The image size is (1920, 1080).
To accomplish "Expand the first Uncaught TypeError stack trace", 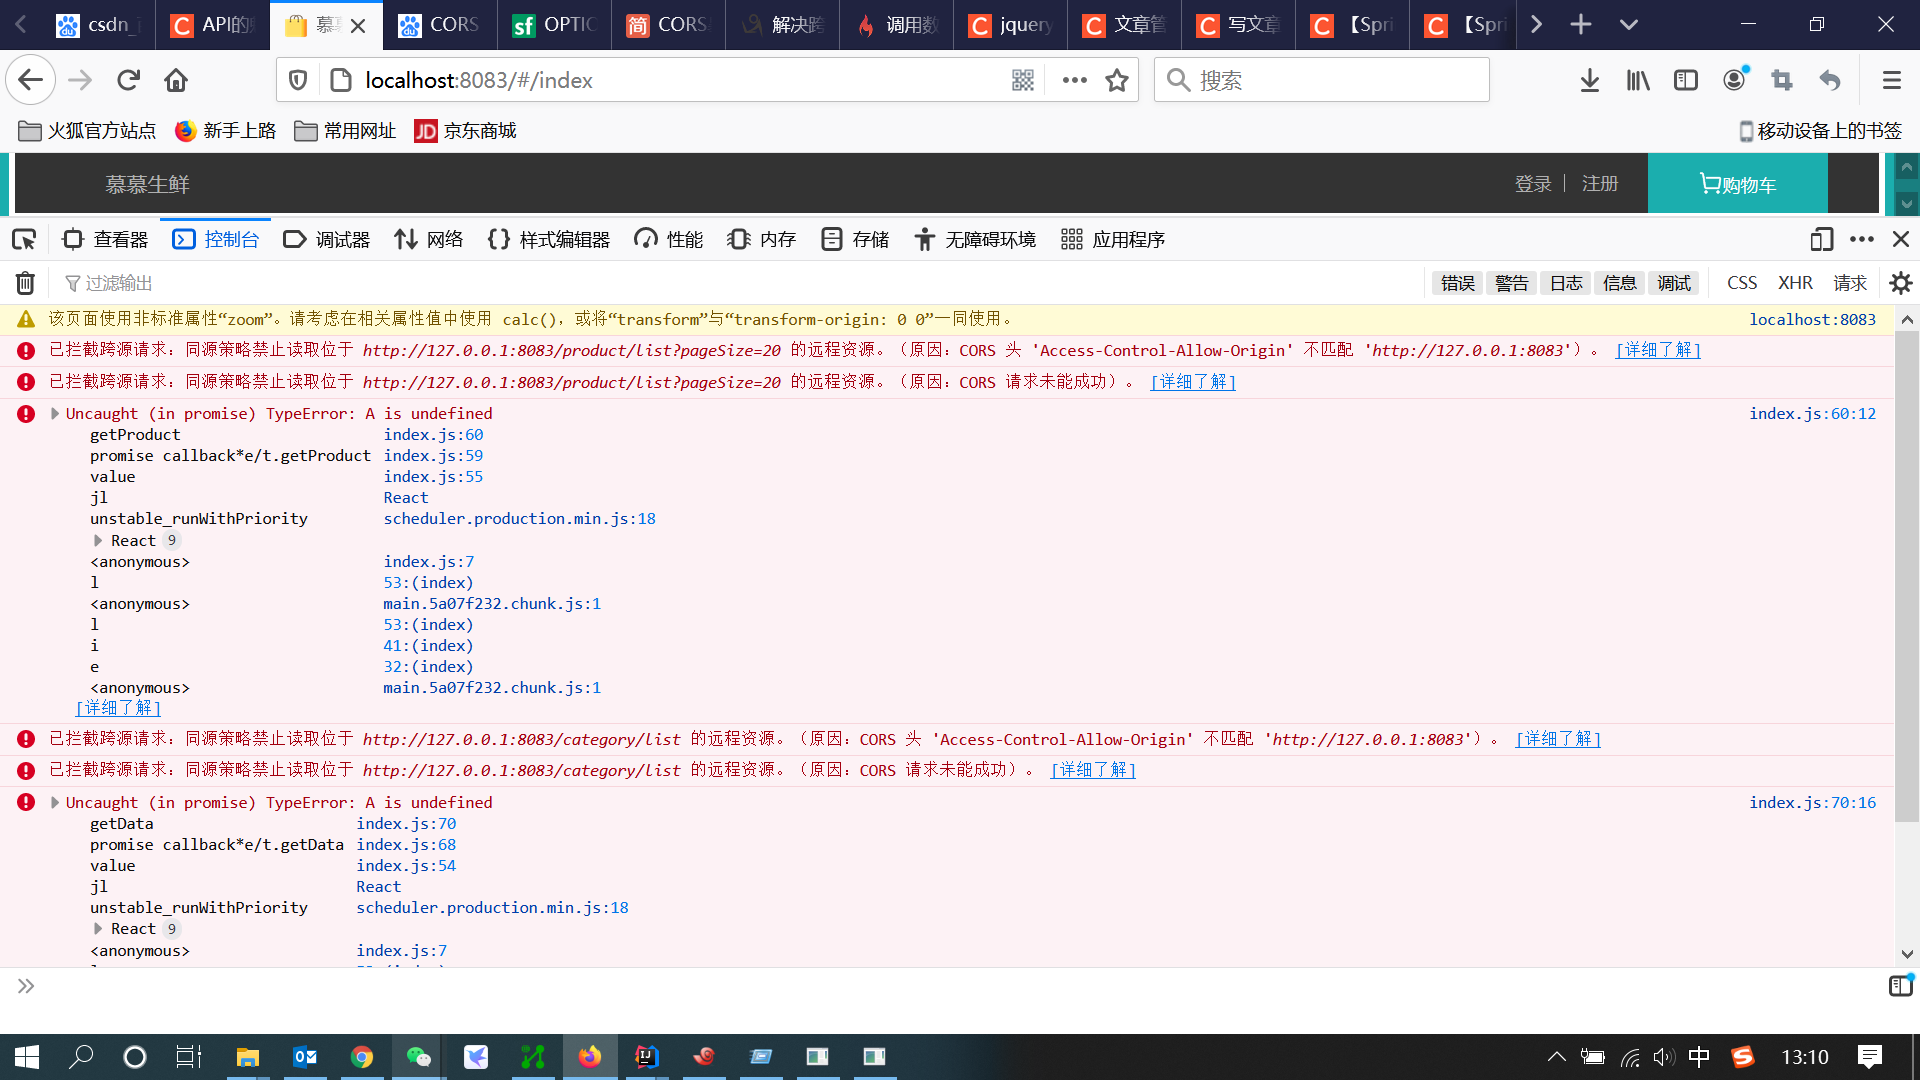I will [x=54, y=413].
